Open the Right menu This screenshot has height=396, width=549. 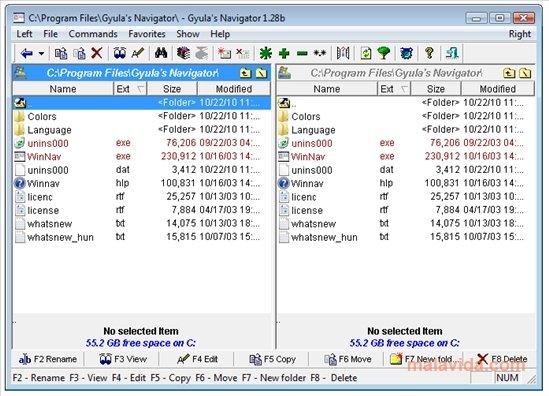point(520,34)
